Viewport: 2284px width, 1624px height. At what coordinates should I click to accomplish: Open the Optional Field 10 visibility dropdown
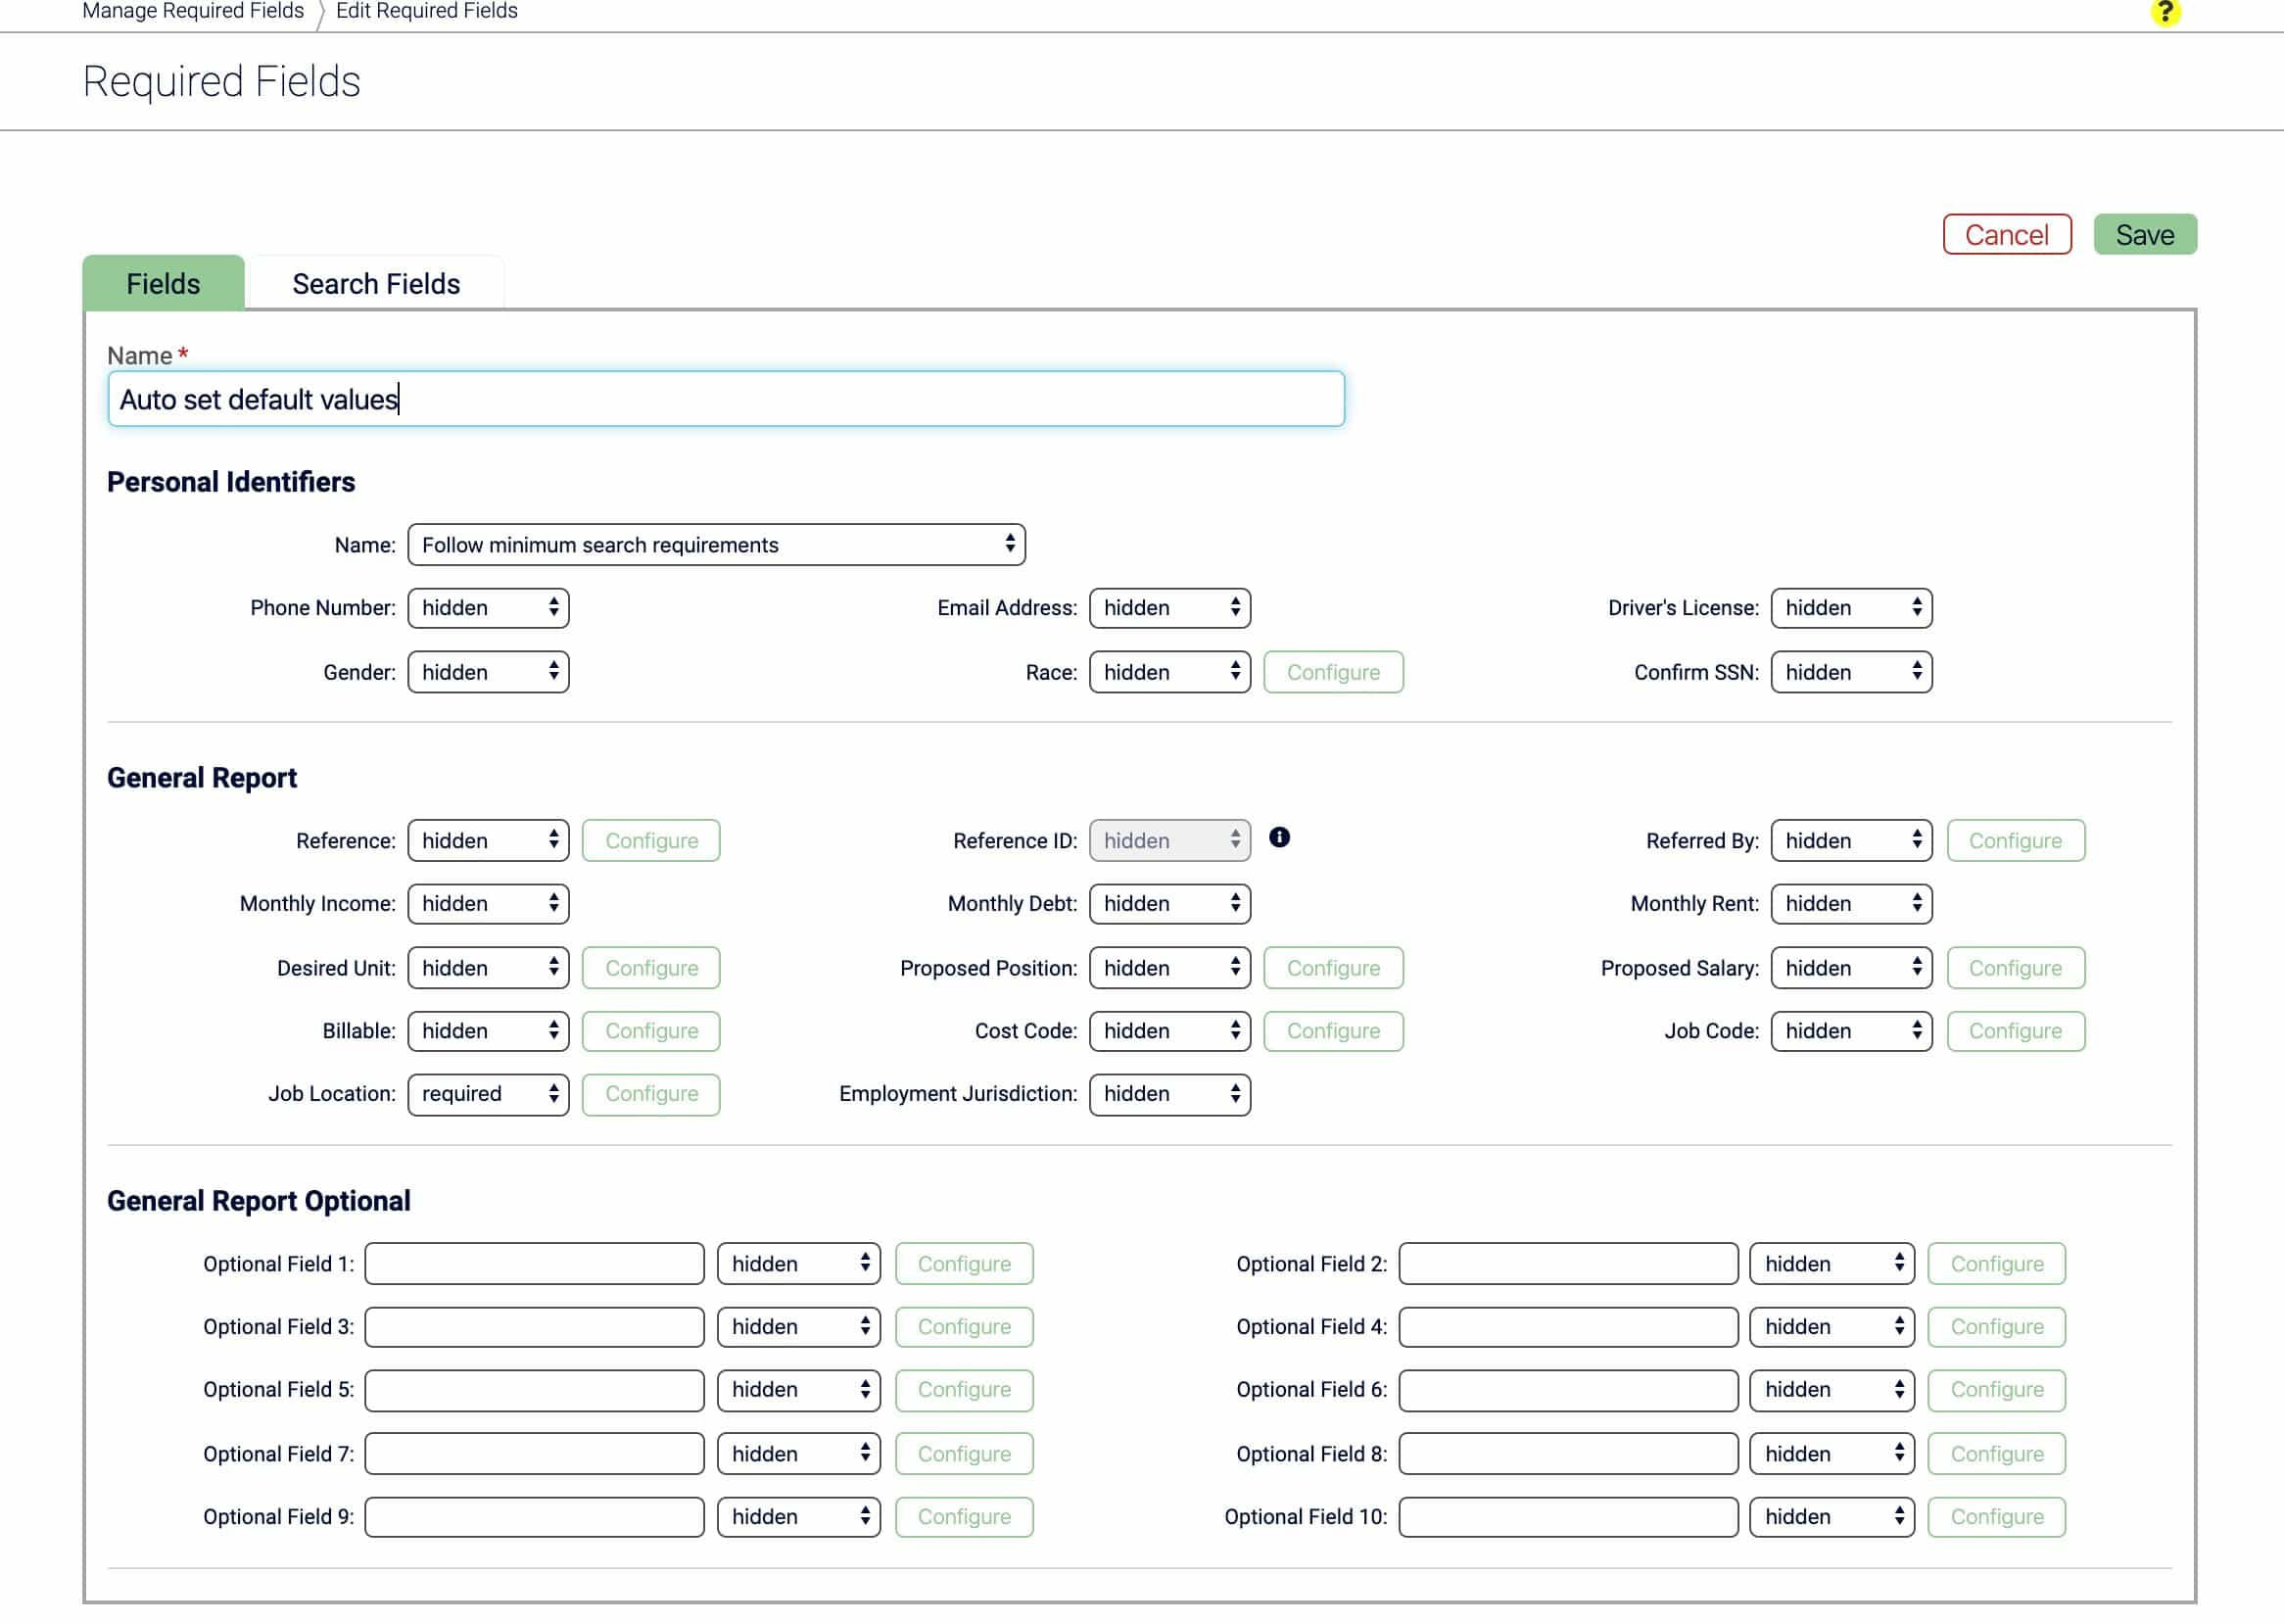click(x=1832, y=1516)
